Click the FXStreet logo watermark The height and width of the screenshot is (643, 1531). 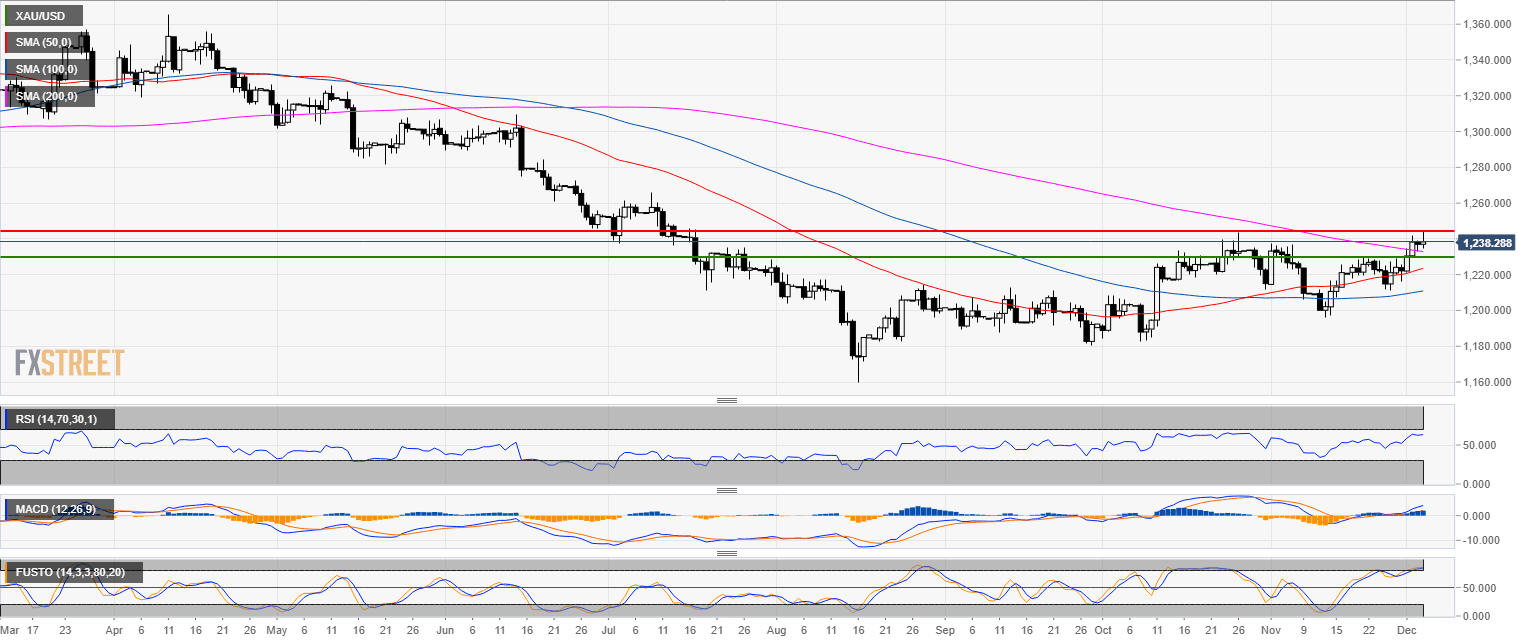pos(70,362)
